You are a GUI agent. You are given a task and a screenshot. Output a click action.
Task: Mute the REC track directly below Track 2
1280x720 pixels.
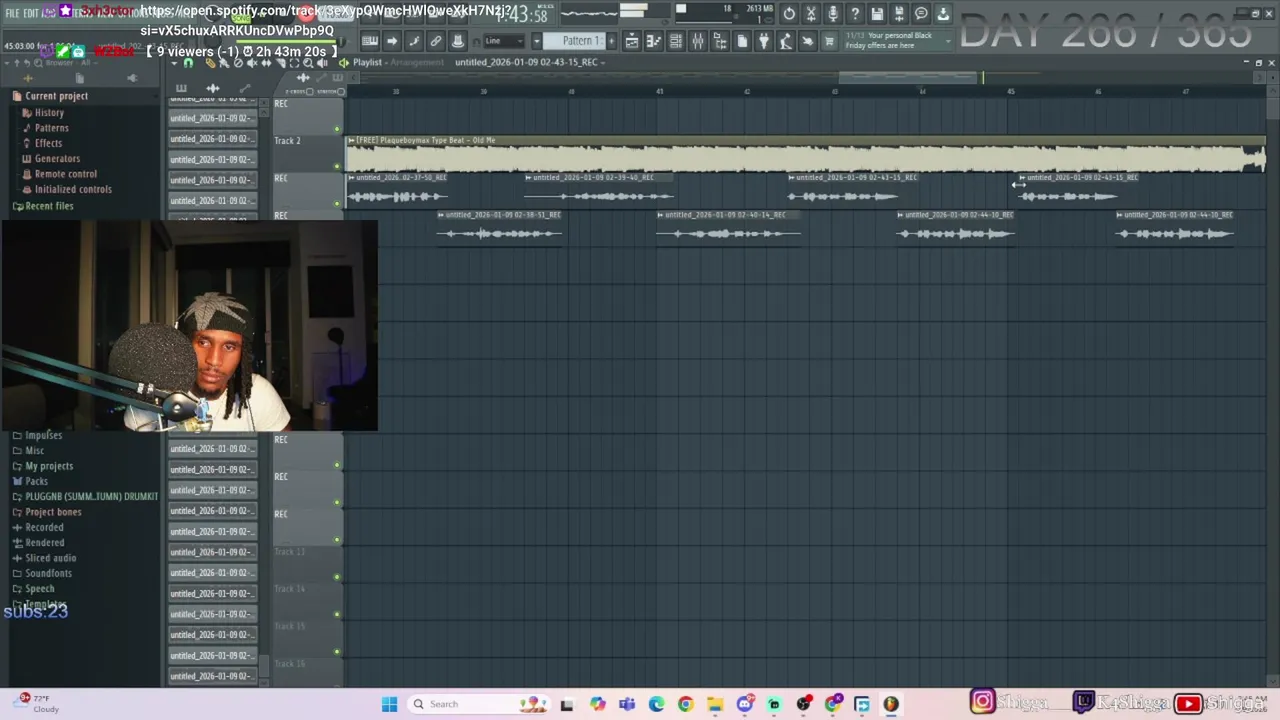337,203
